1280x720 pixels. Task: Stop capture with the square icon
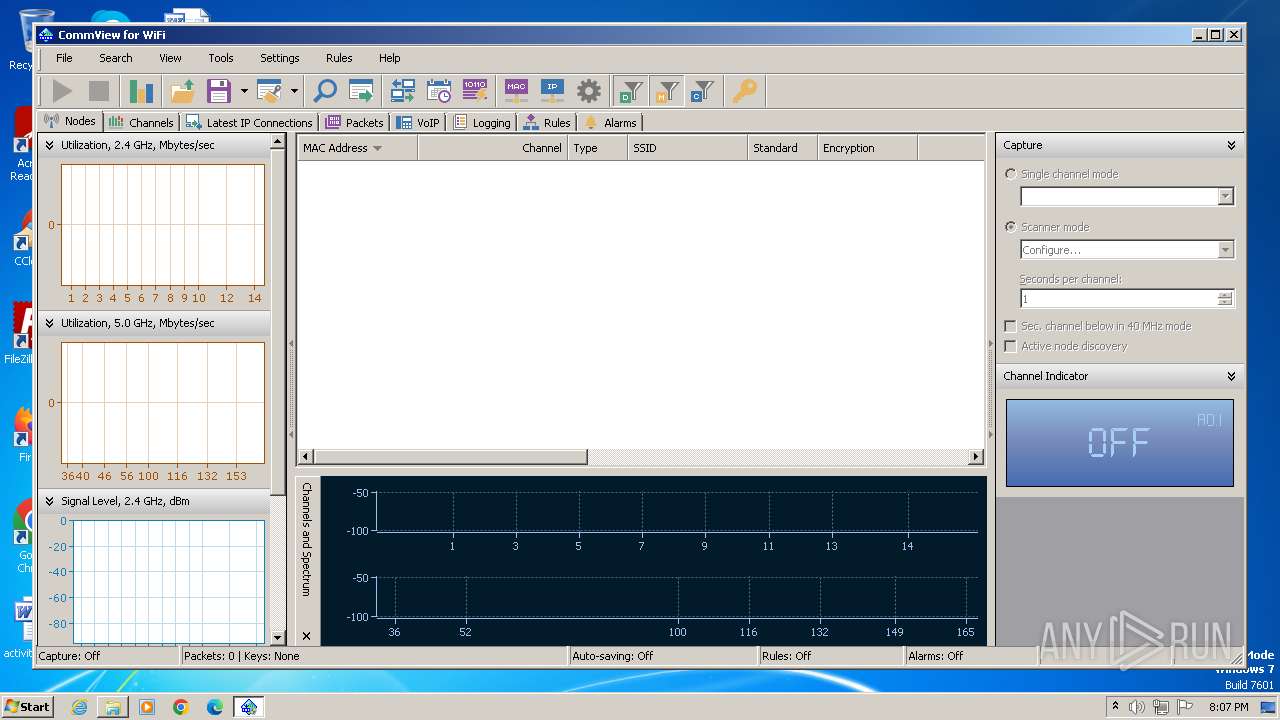99,91
